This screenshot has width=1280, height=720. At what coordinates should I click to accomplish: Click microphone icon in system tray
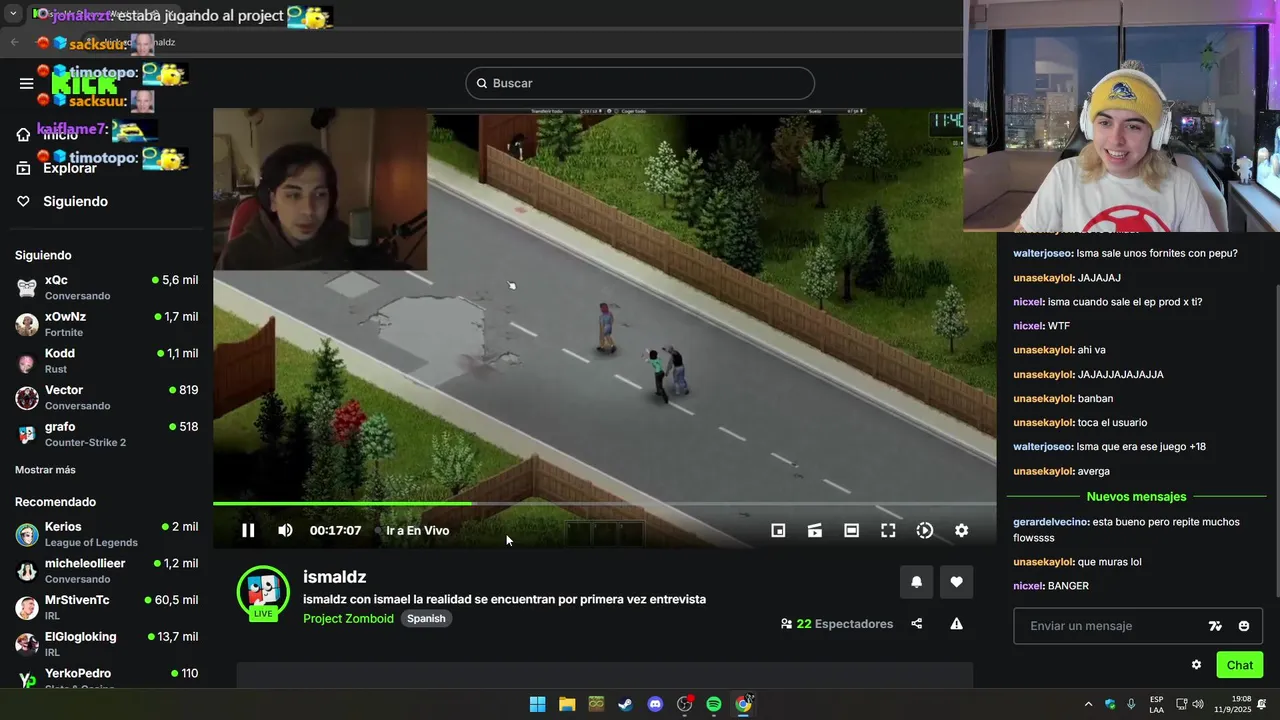tap(1131, 704)
